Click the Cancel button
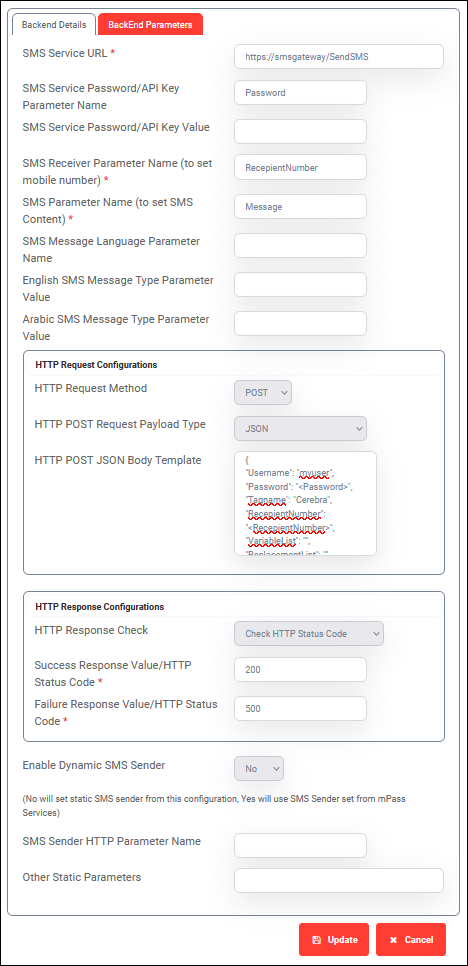 point(411,940)
